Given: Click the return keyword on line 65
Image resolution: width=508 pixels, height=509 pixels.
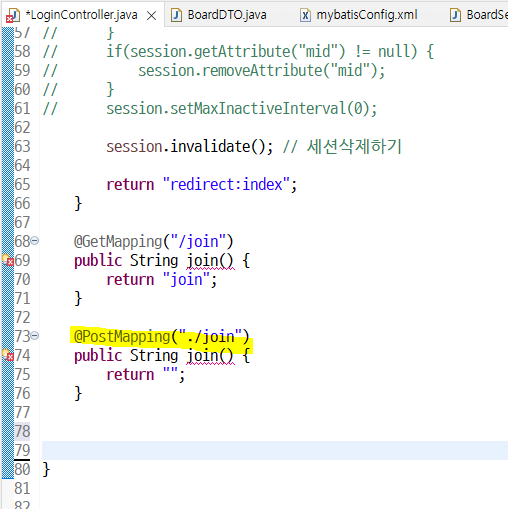Looking at the screenshot, I should point(130,185).
